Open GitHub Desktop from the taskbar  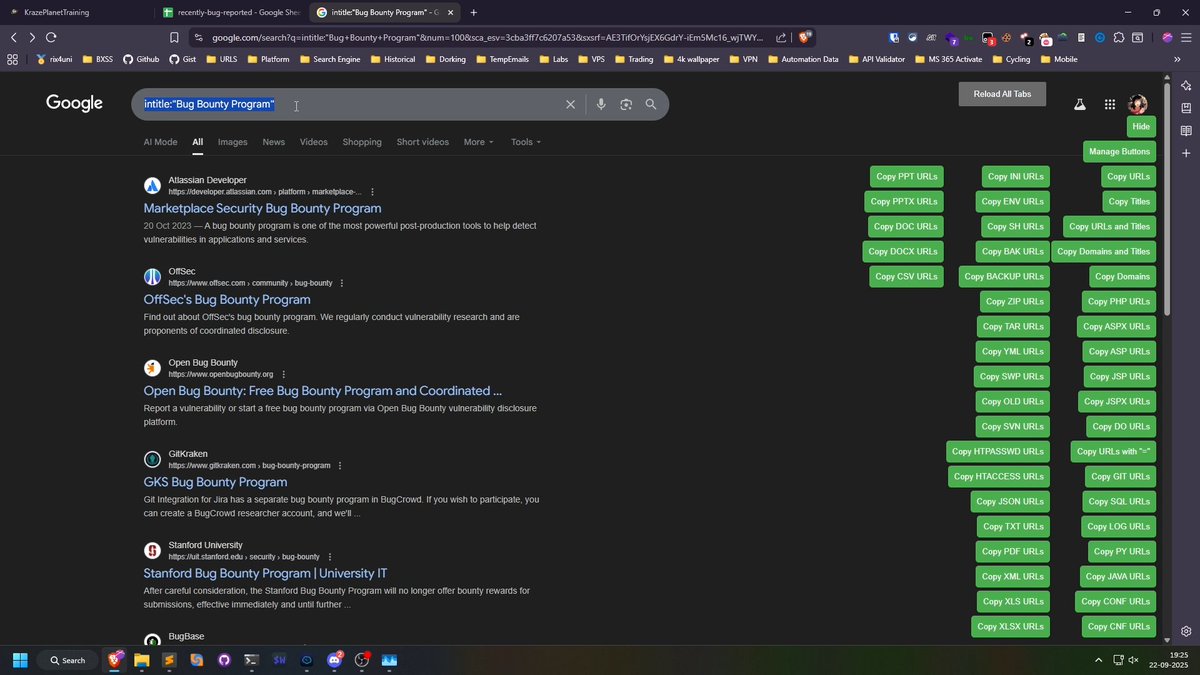click(224, 660)
